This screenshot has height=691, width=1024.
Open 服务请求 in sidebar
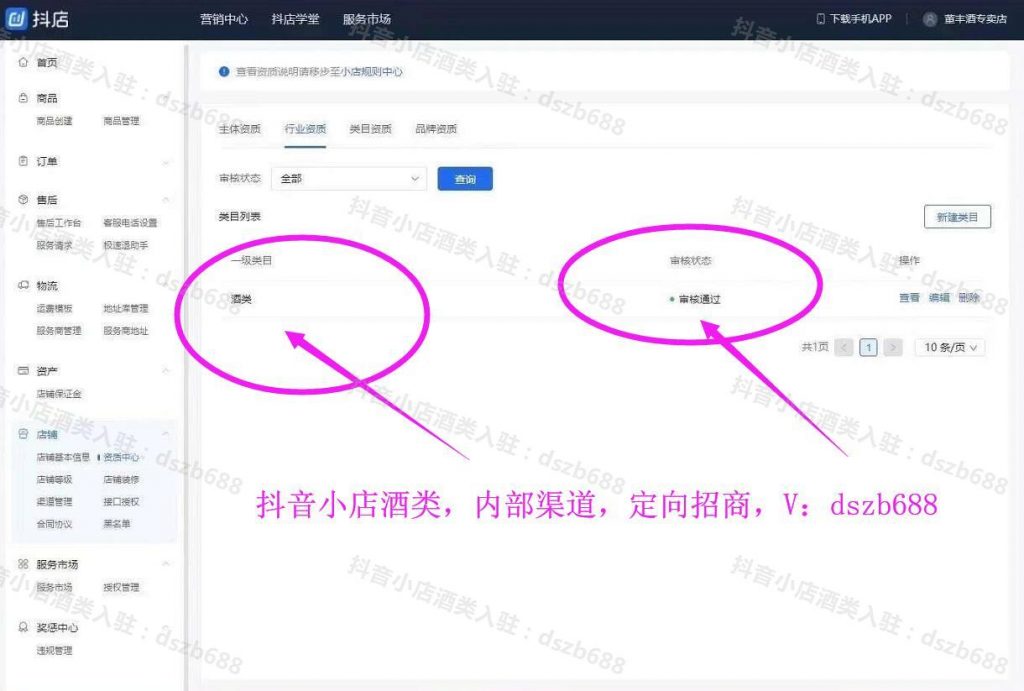click(x=54, y=245)
